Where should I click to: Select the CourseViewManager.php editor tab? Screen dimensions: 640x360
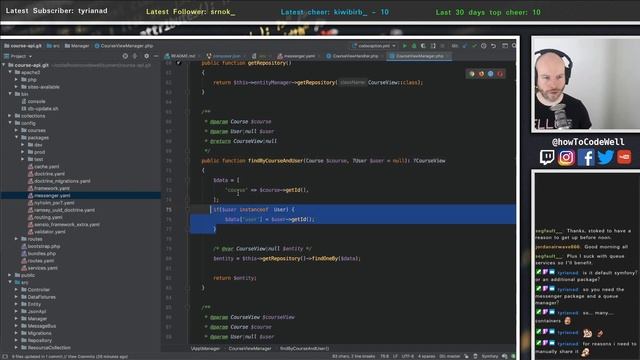[x=419, y=56]
